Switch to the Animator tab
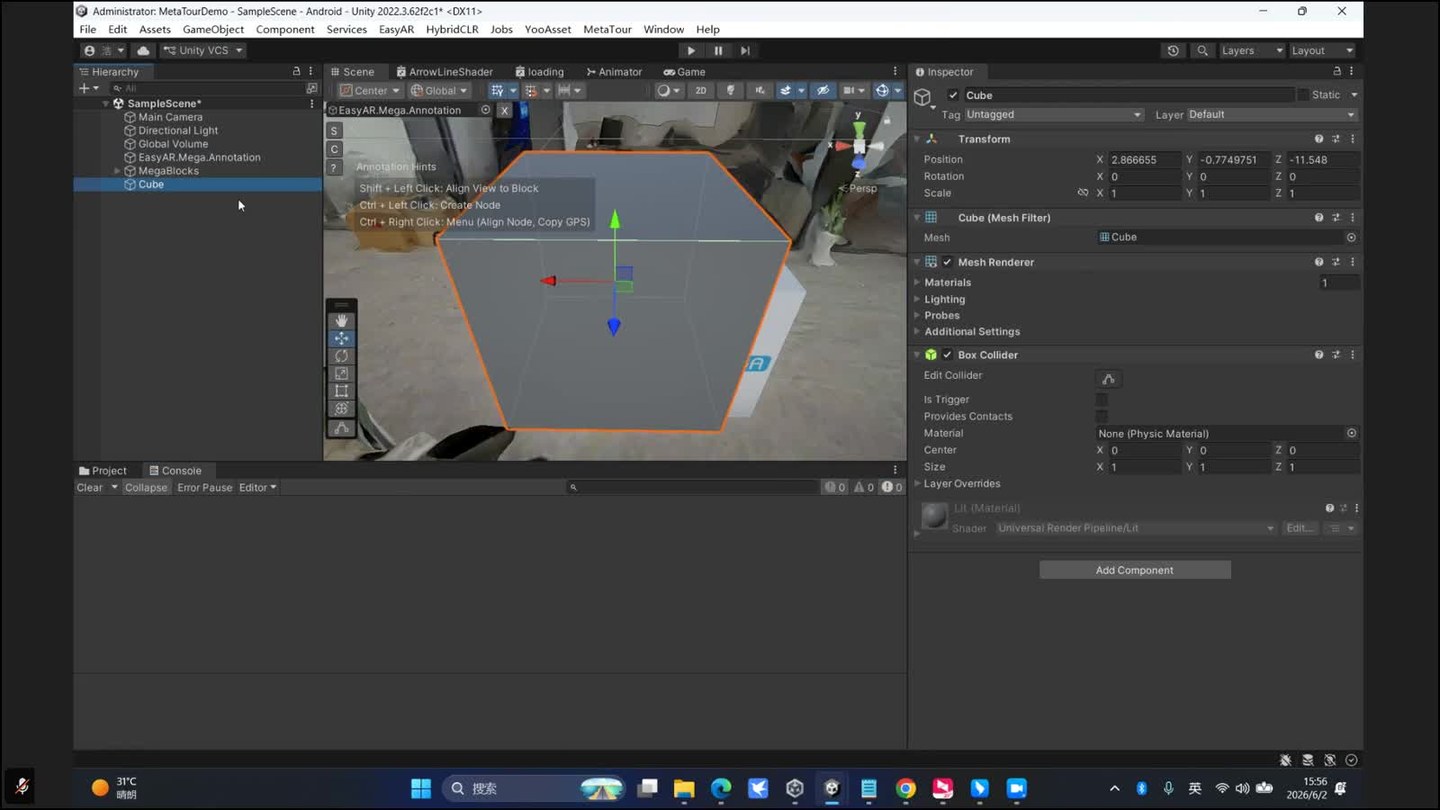 tap(614, 72)
